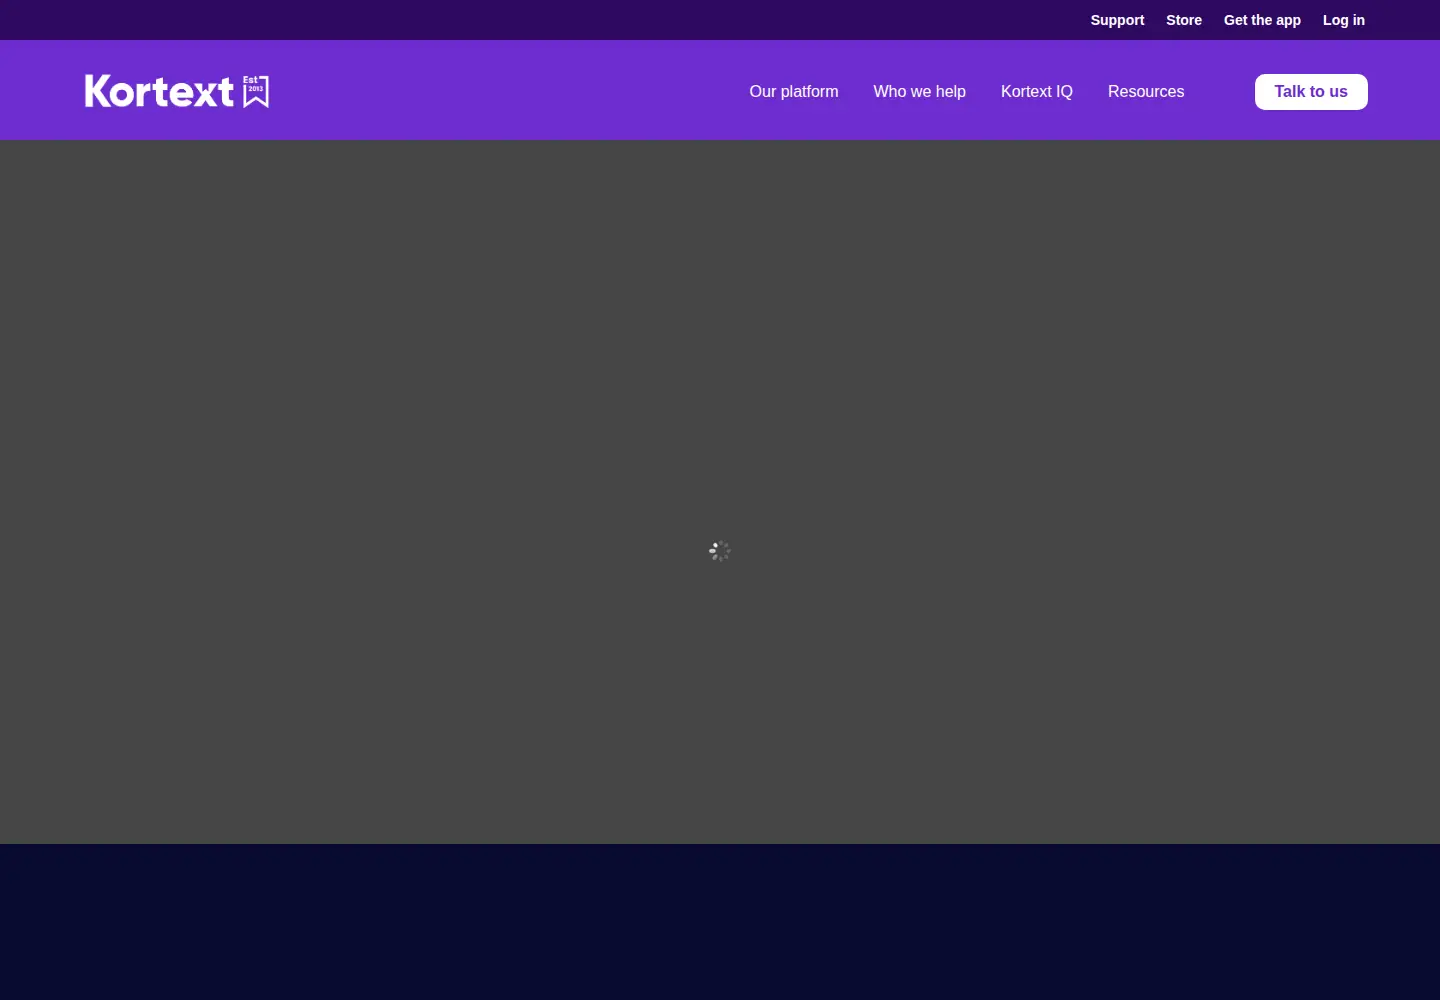1440x1000 pixels.
Task: Click the Kortext logo
Action: coord(177,91)
